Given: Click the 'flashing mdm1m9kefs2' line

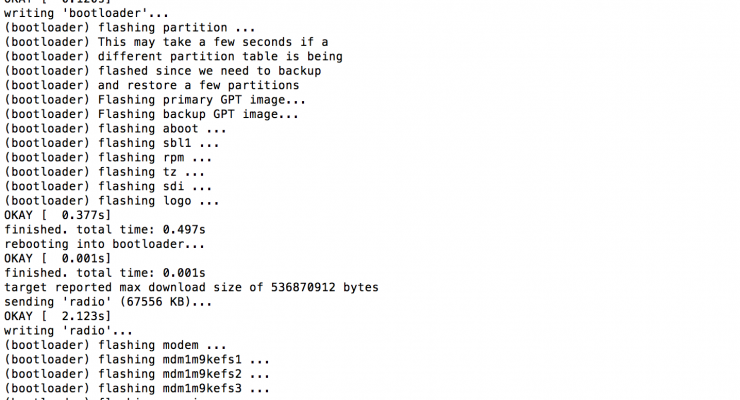Looking at the screenshot, I should click(137, 373).
